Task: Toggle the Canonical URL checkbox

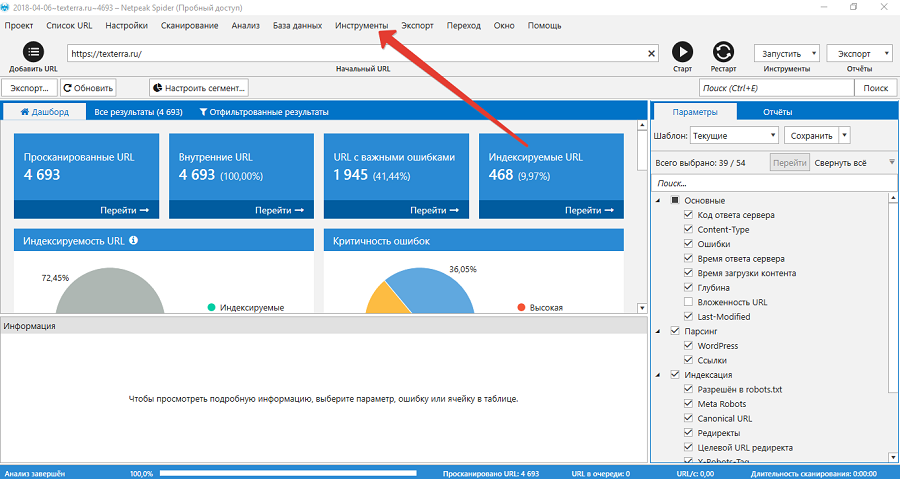Action: (x=688, y=418)
